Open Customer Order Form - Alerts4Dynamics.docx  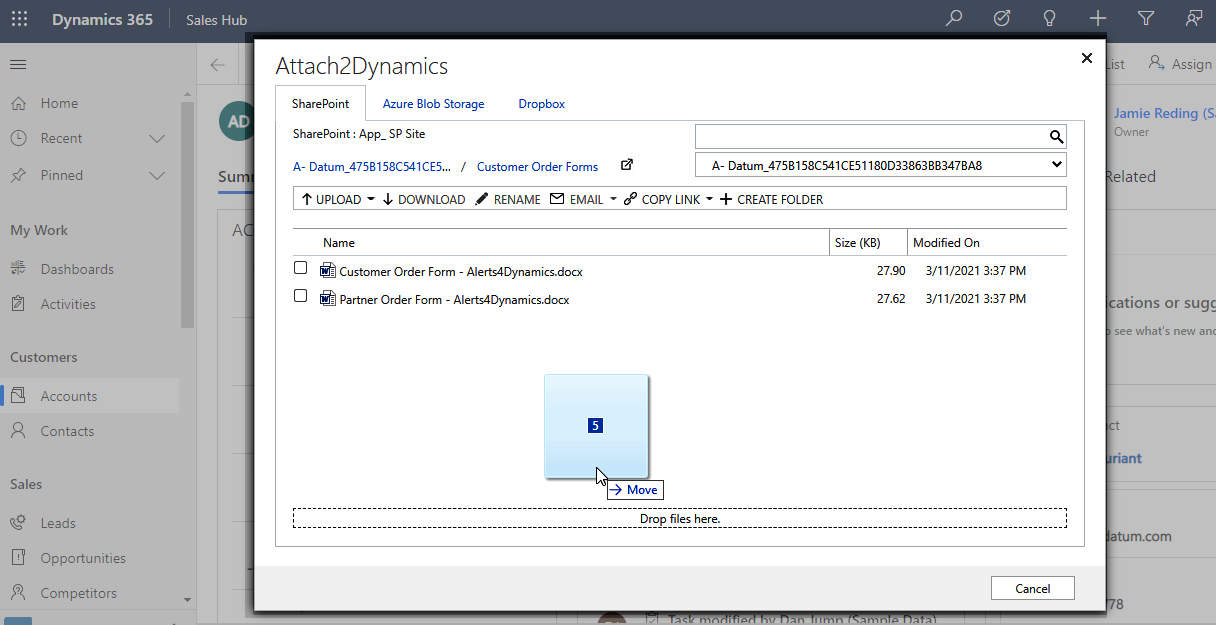[461, 271]
